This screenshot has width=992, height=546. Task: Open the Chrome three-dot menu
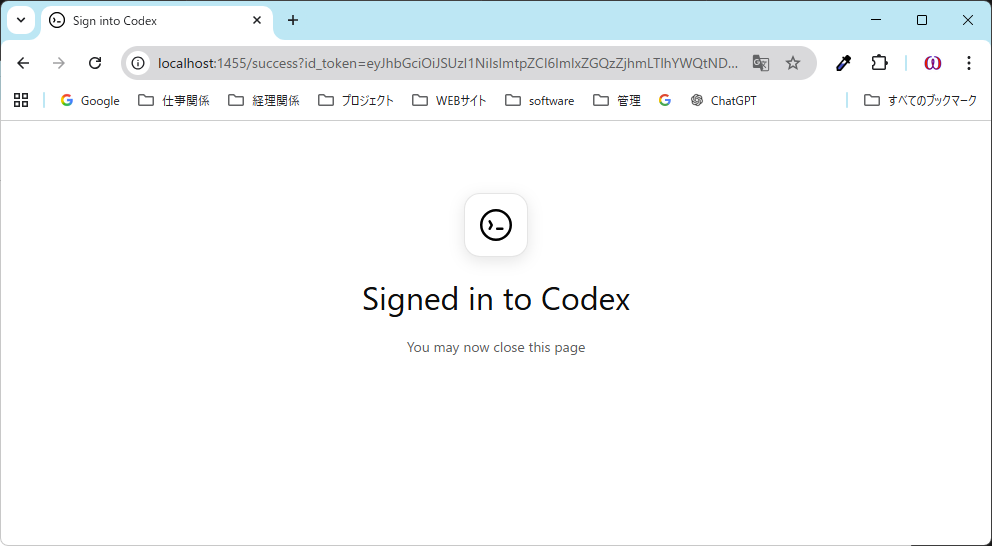968,63
